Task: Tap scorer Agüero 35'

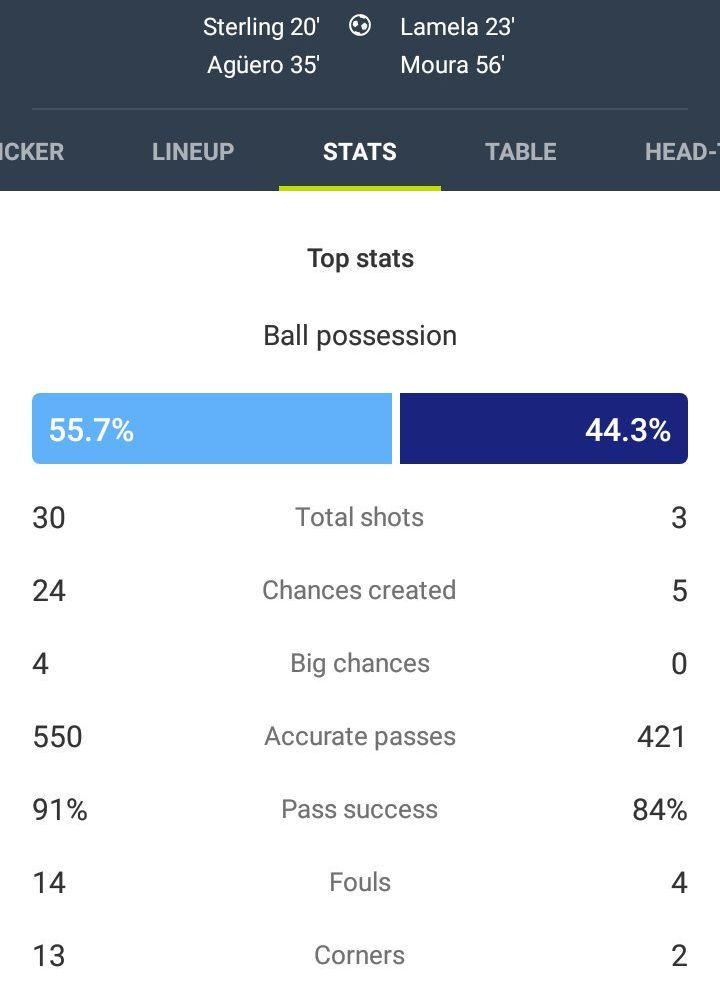Action: pos(264,65)
